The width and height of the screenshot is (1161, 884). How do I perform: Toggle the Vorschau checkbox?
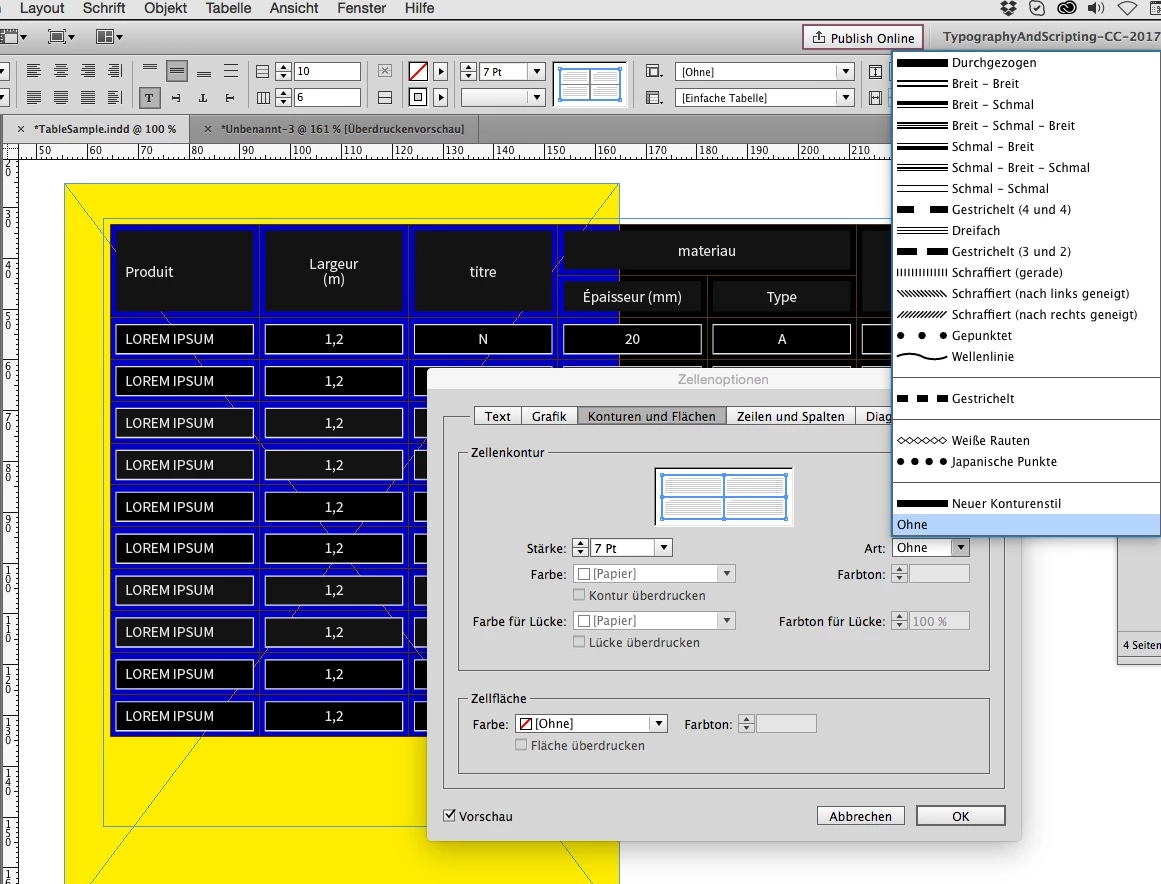coord(449,815)
